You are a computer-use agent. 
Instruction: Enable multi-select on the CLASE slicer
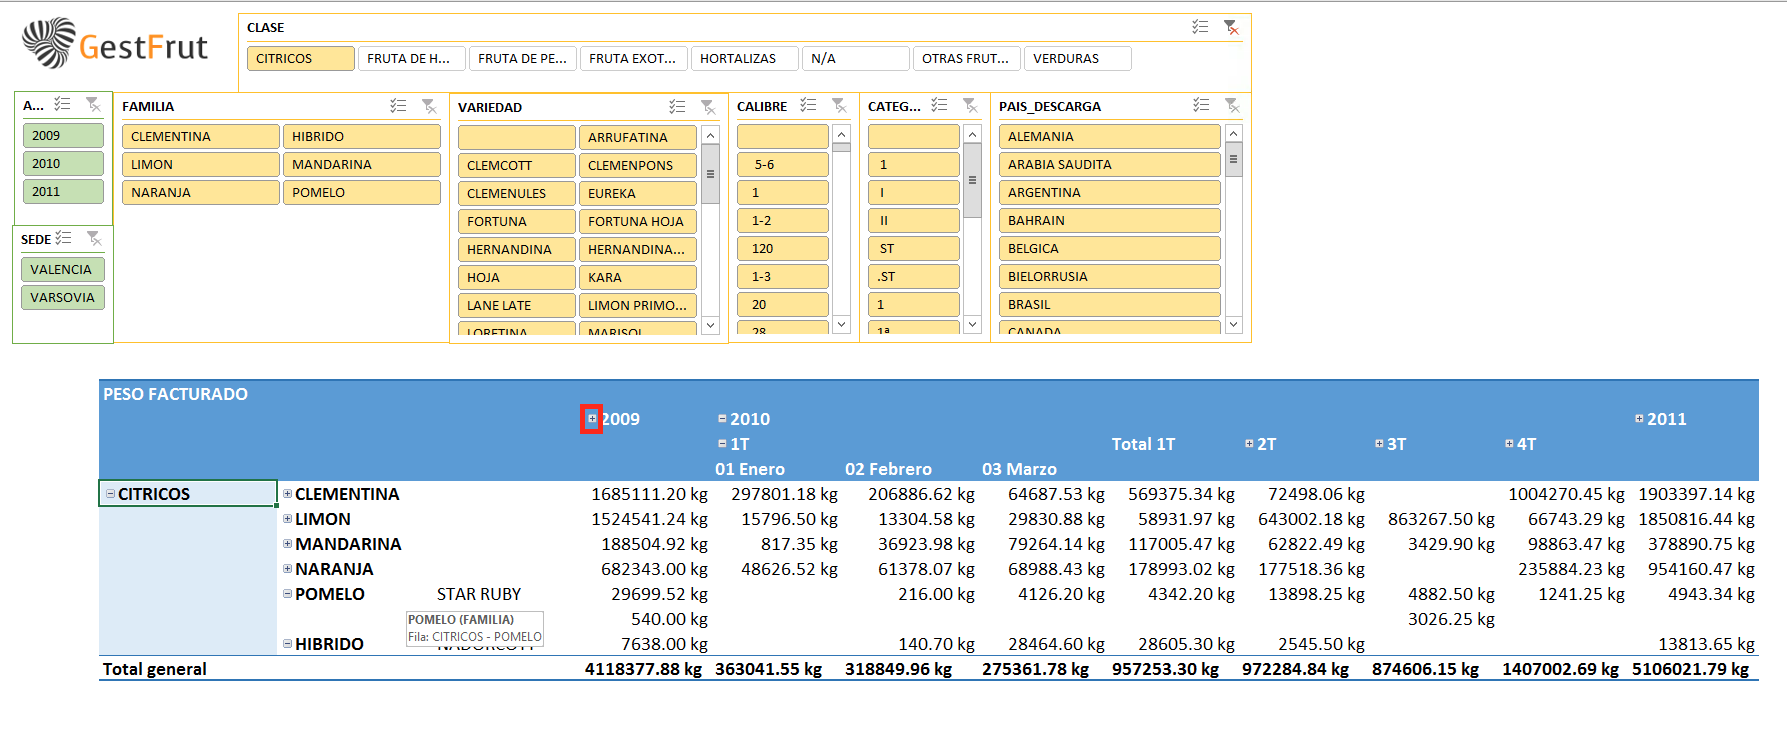click(1200, 28)
